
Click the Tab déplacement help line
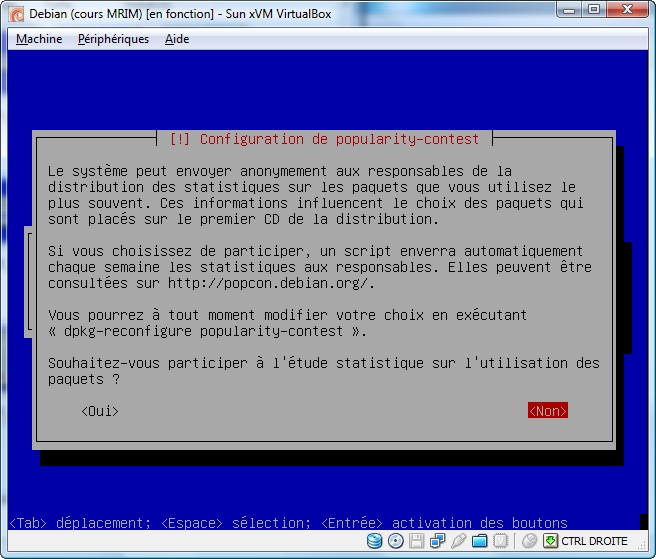(x=288, y=523)
